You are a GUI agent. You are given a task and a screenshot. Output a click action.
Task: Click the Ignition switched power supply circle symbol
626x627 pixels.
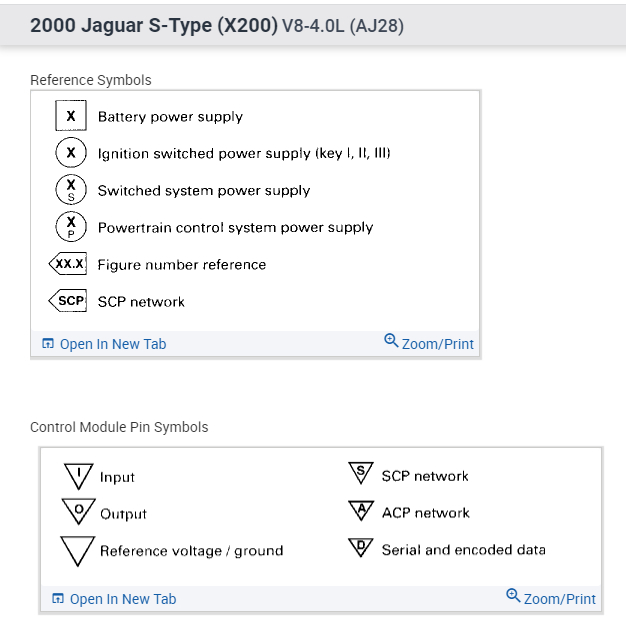[70, 153]
